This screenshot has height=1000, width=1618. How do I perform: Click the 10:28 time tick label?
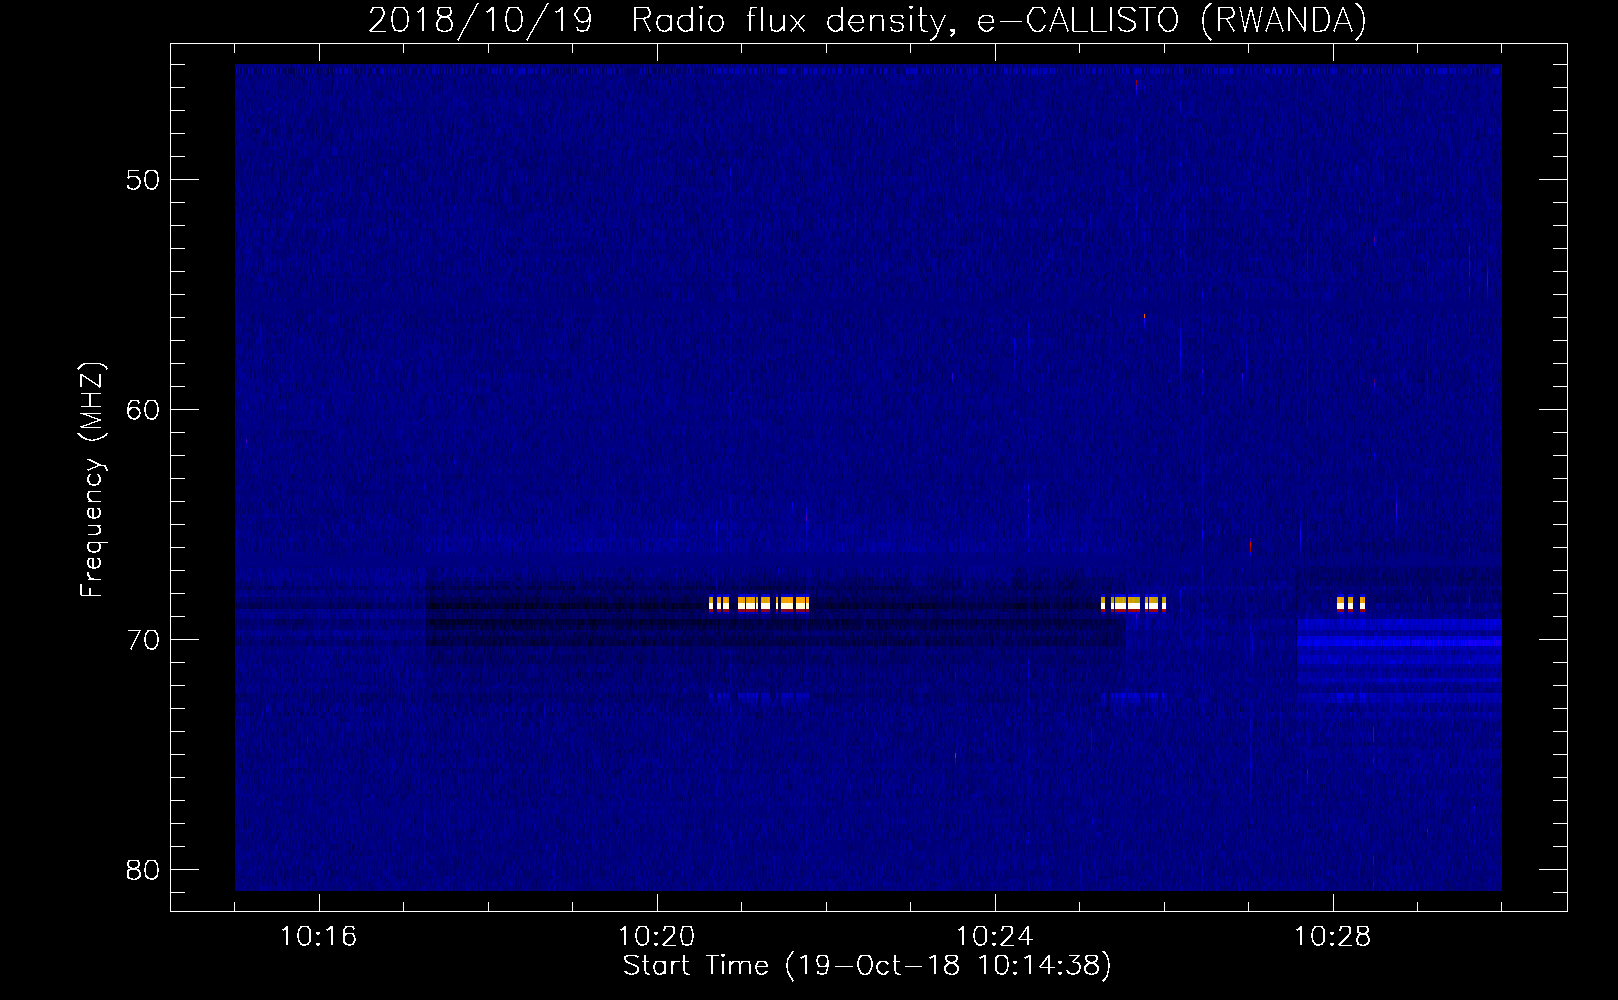point(1332,937)
